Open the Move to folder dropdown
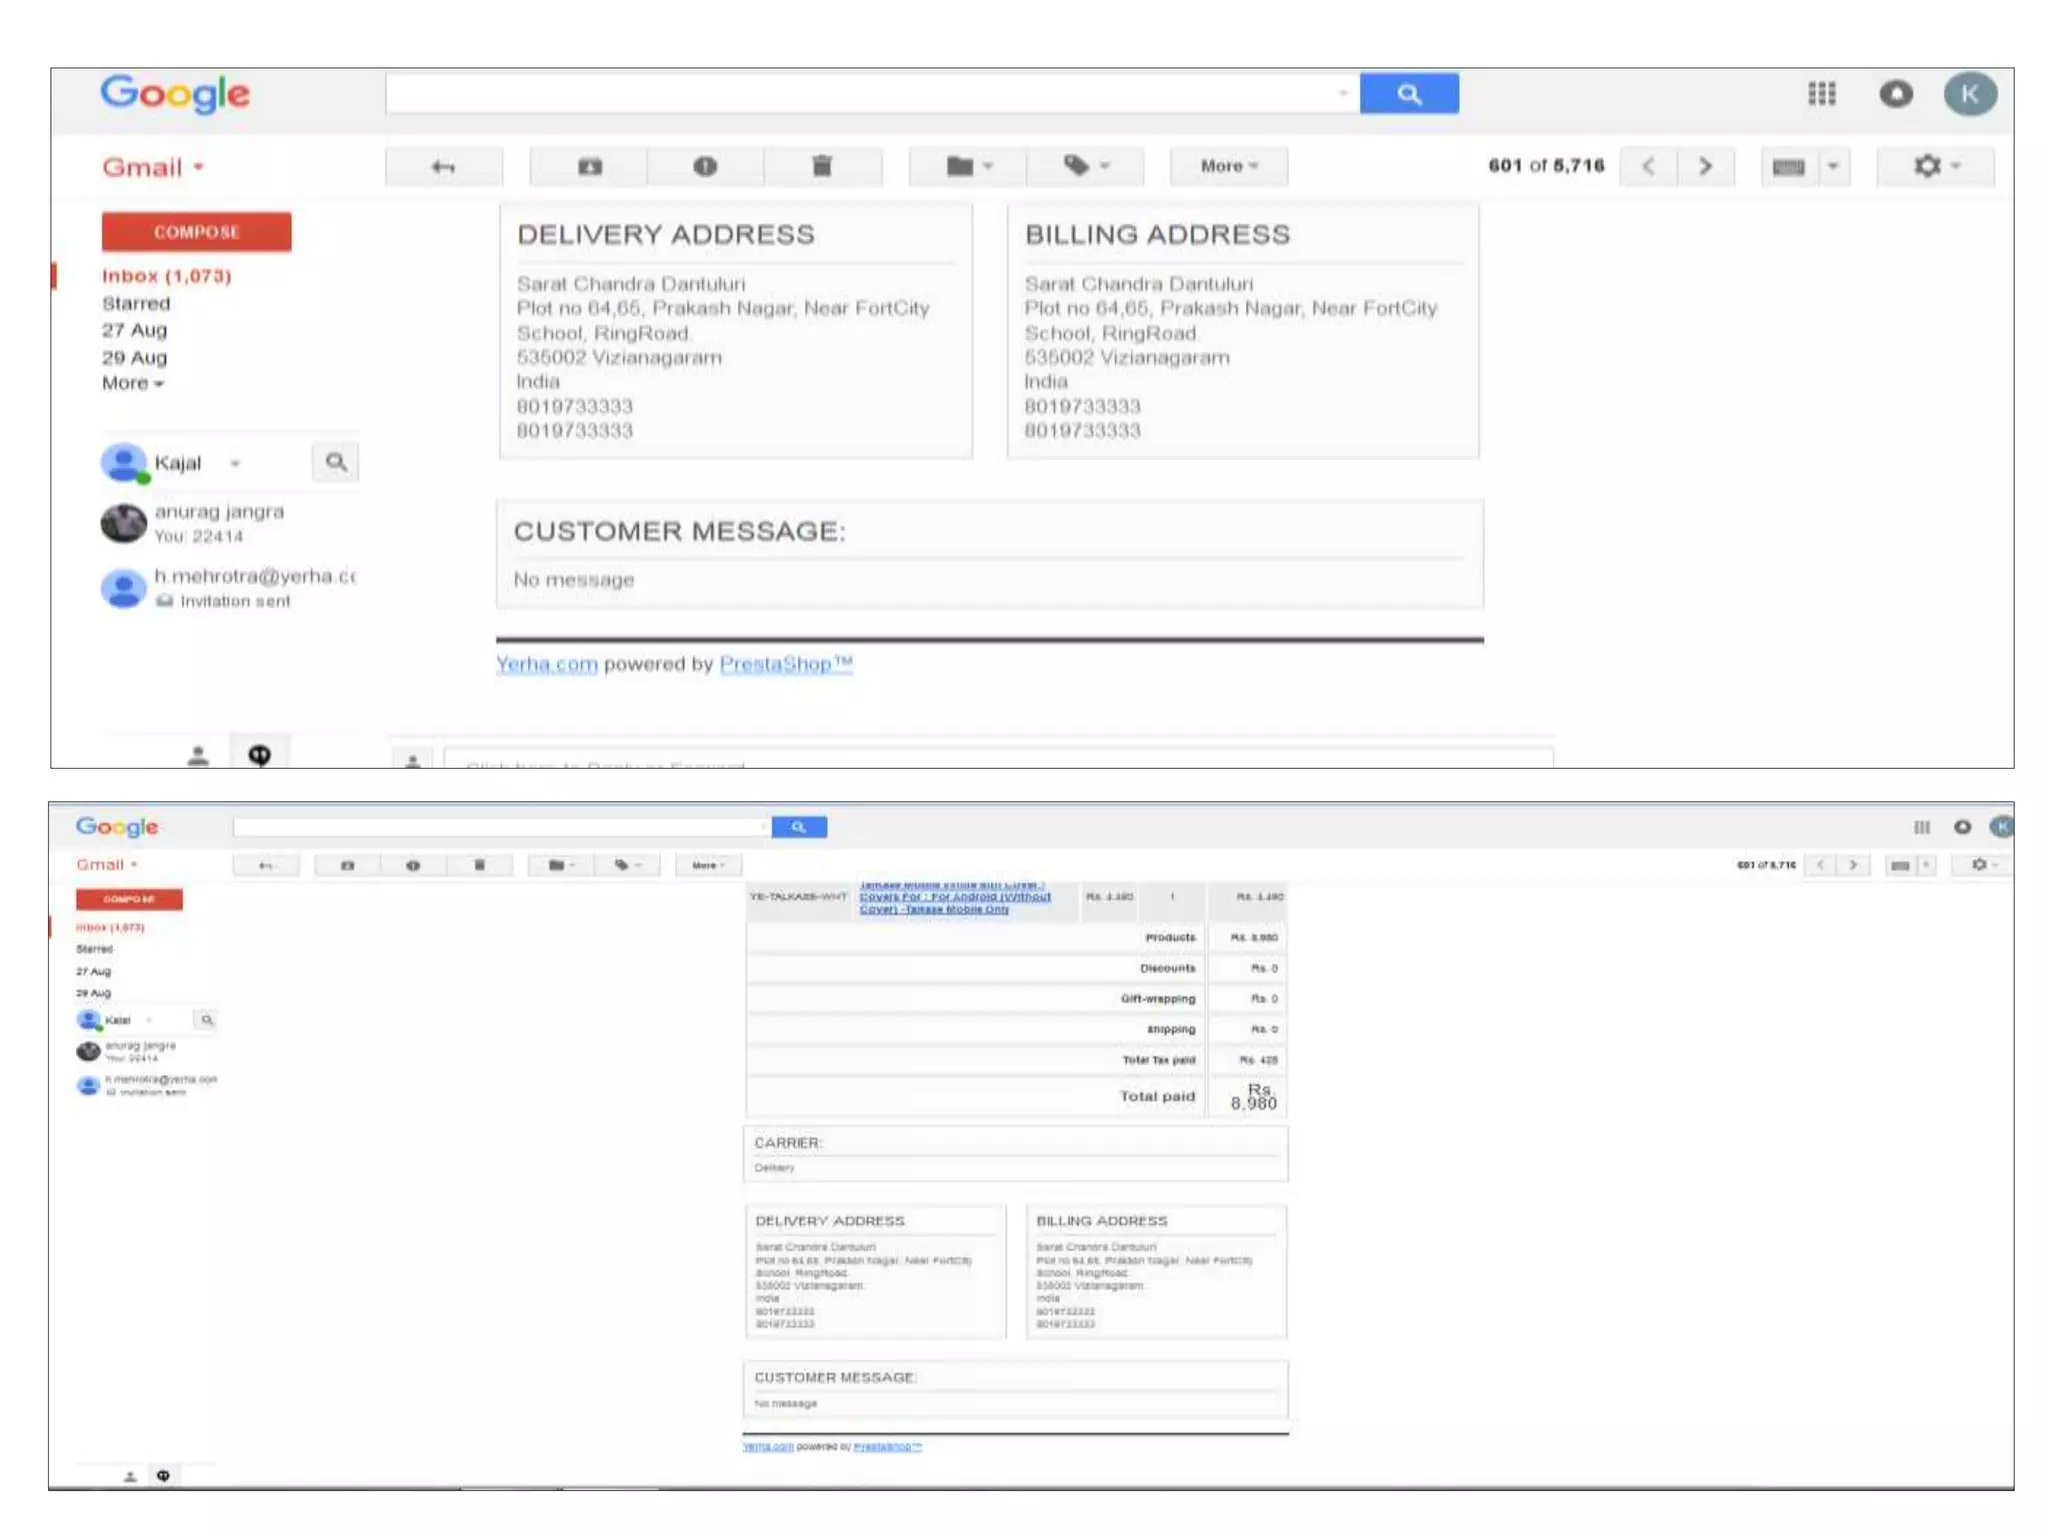The image size is (2048, 1536). point(967,166)
